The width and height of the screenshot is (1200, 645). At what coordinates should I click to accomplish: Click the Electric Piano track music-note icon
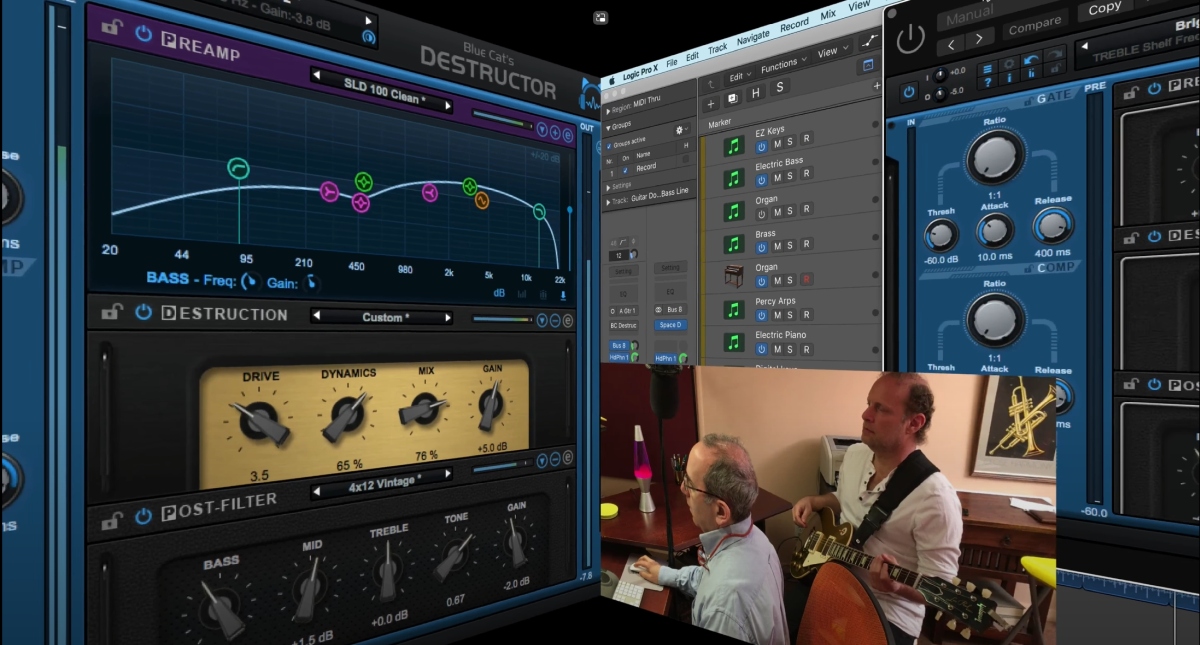tap(735, 342)
